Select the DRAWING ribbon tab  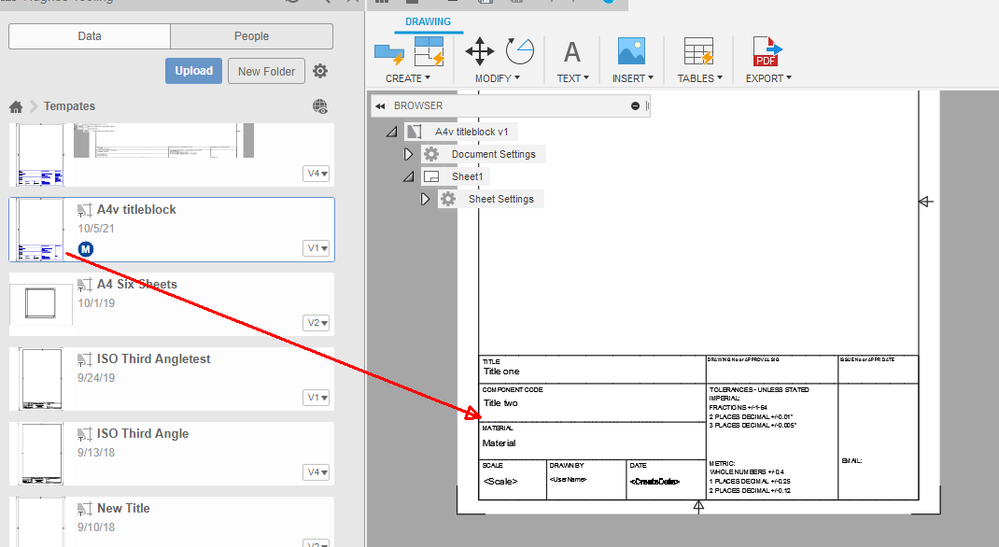click(x=428, y=22)
